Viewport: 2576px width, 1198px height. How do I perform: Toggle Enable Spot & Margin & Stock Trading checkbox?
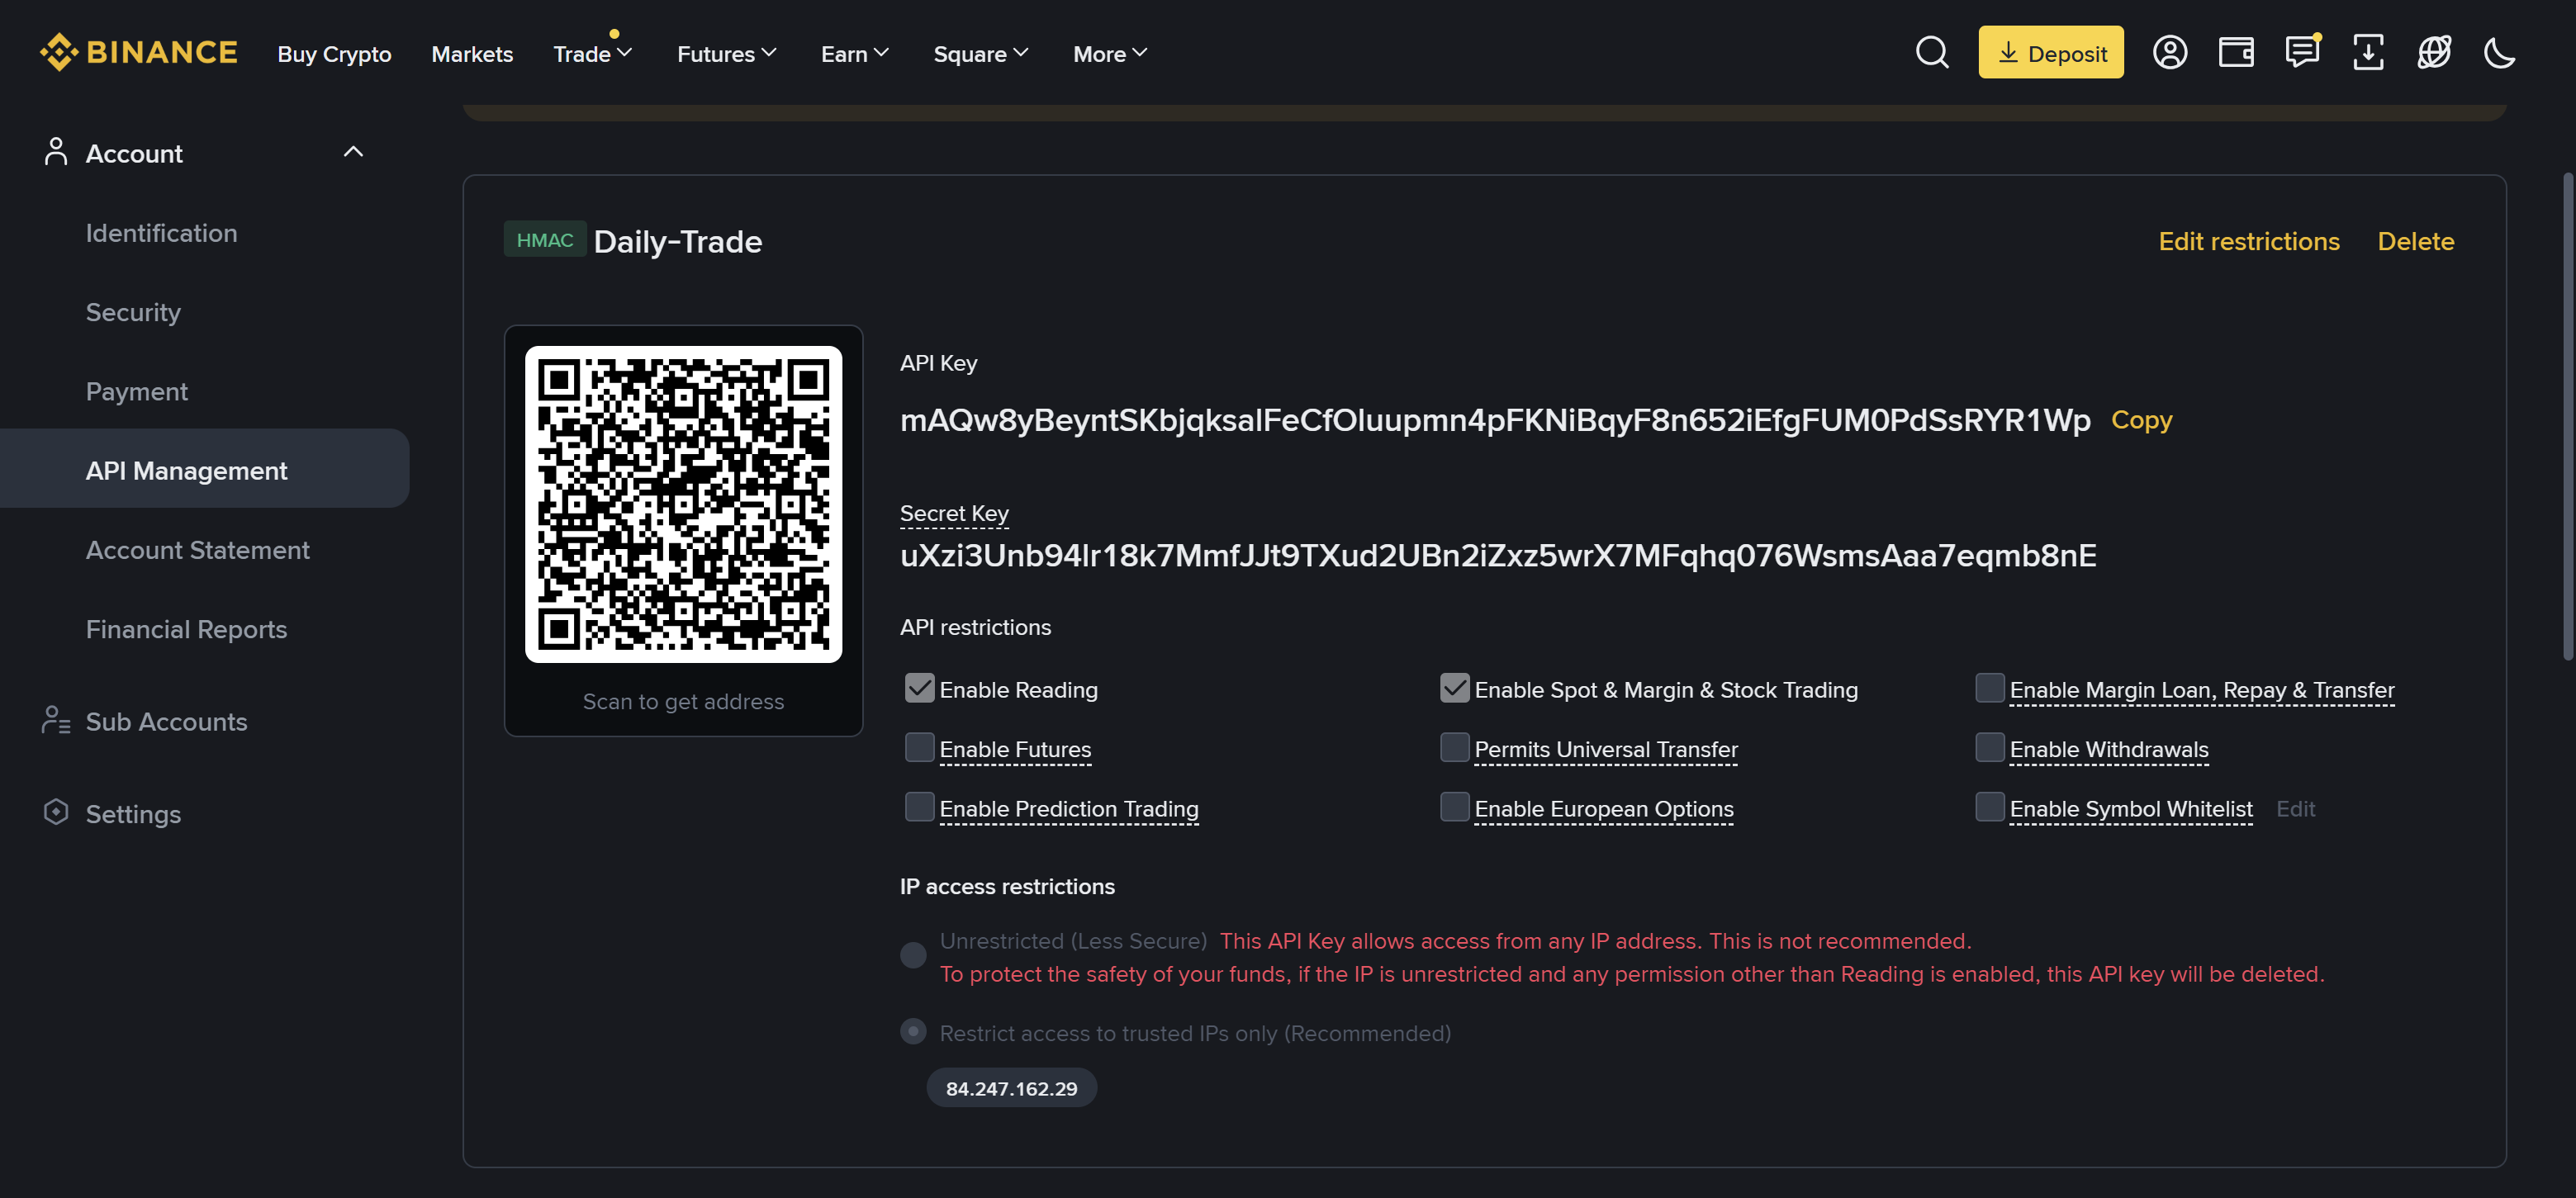click(x=1454, y=688)
